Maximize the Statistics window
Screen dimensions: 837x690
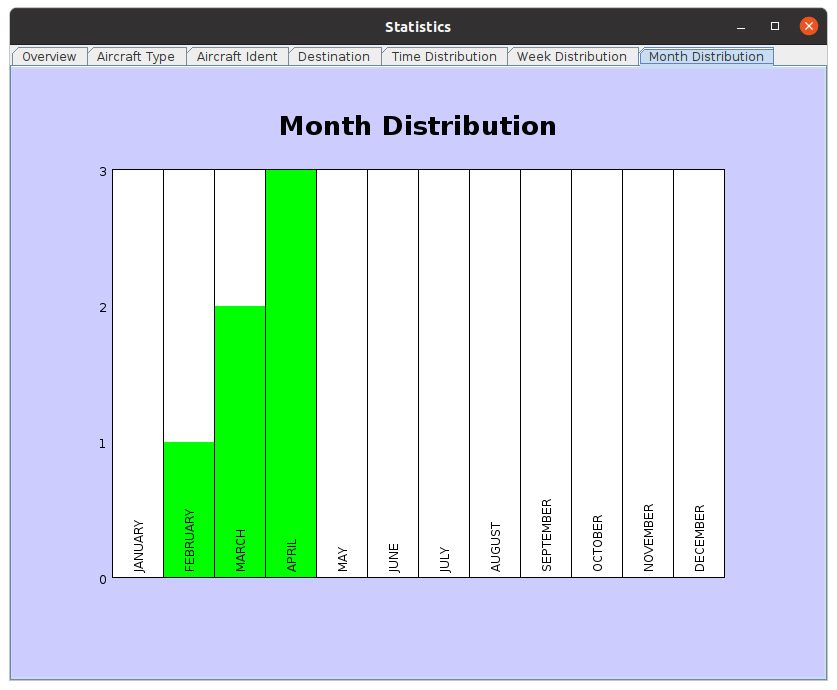click(x=775, y=27)
